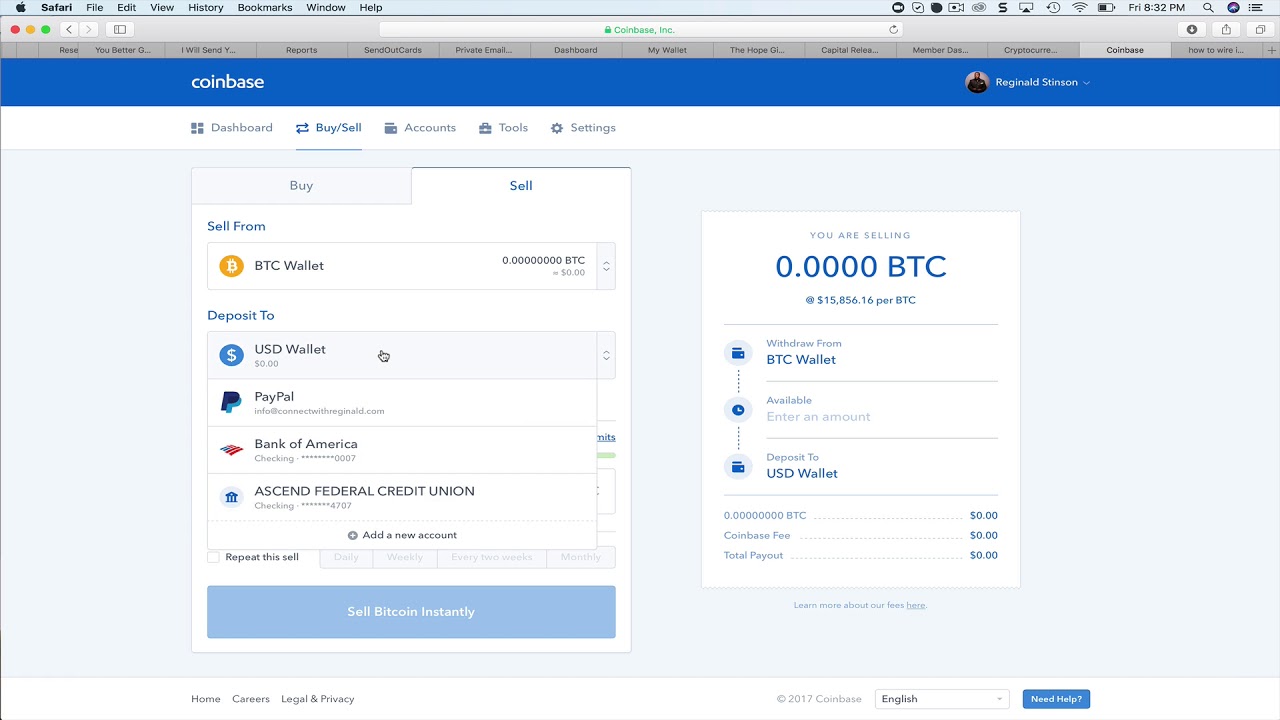This screenshot has width=1280, height=720.
Task: Click the Accounts navigation link
Action: 420,128
